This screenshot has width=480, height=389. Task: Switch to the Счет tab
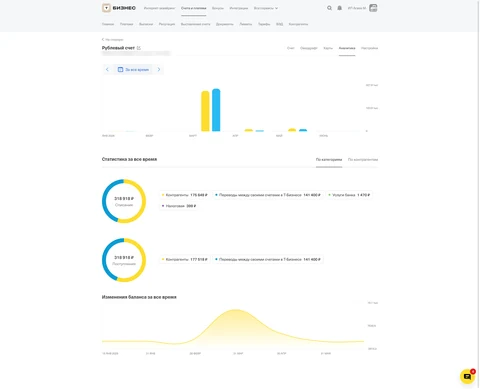pos(291,48)
